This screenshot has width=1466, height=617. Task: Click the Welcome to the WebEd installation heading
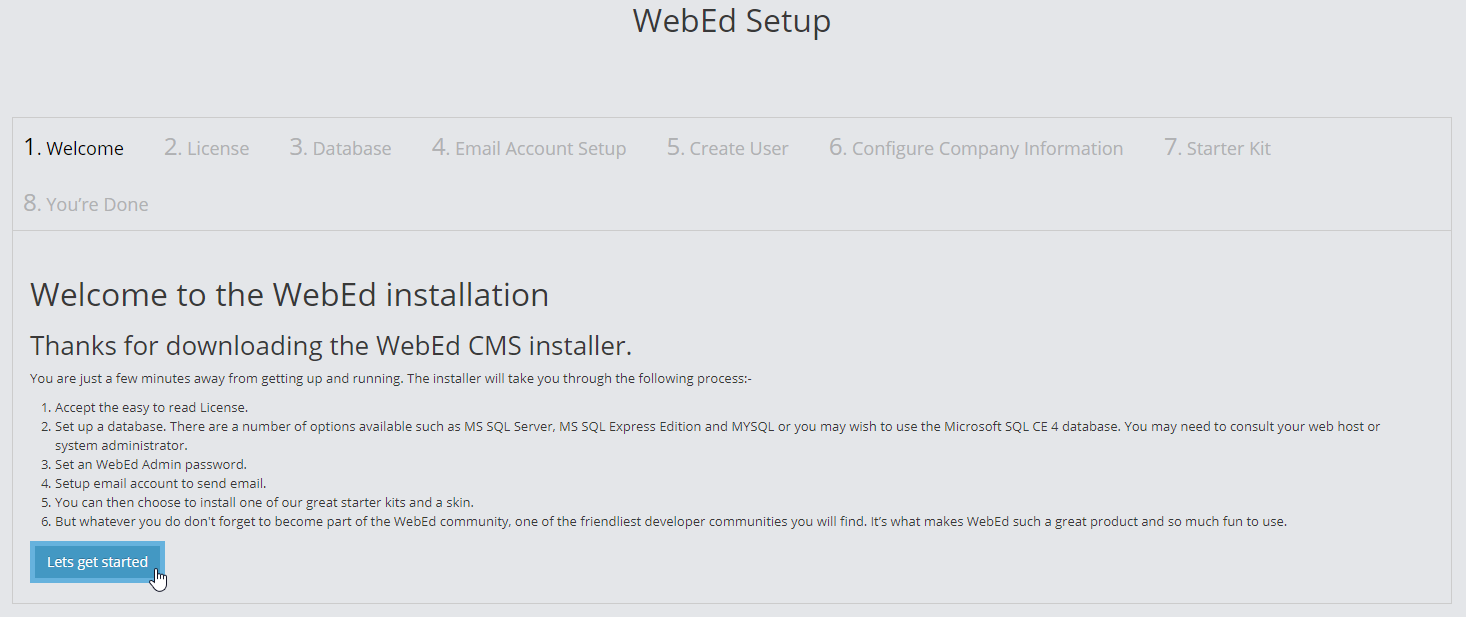tap(289, 294)
